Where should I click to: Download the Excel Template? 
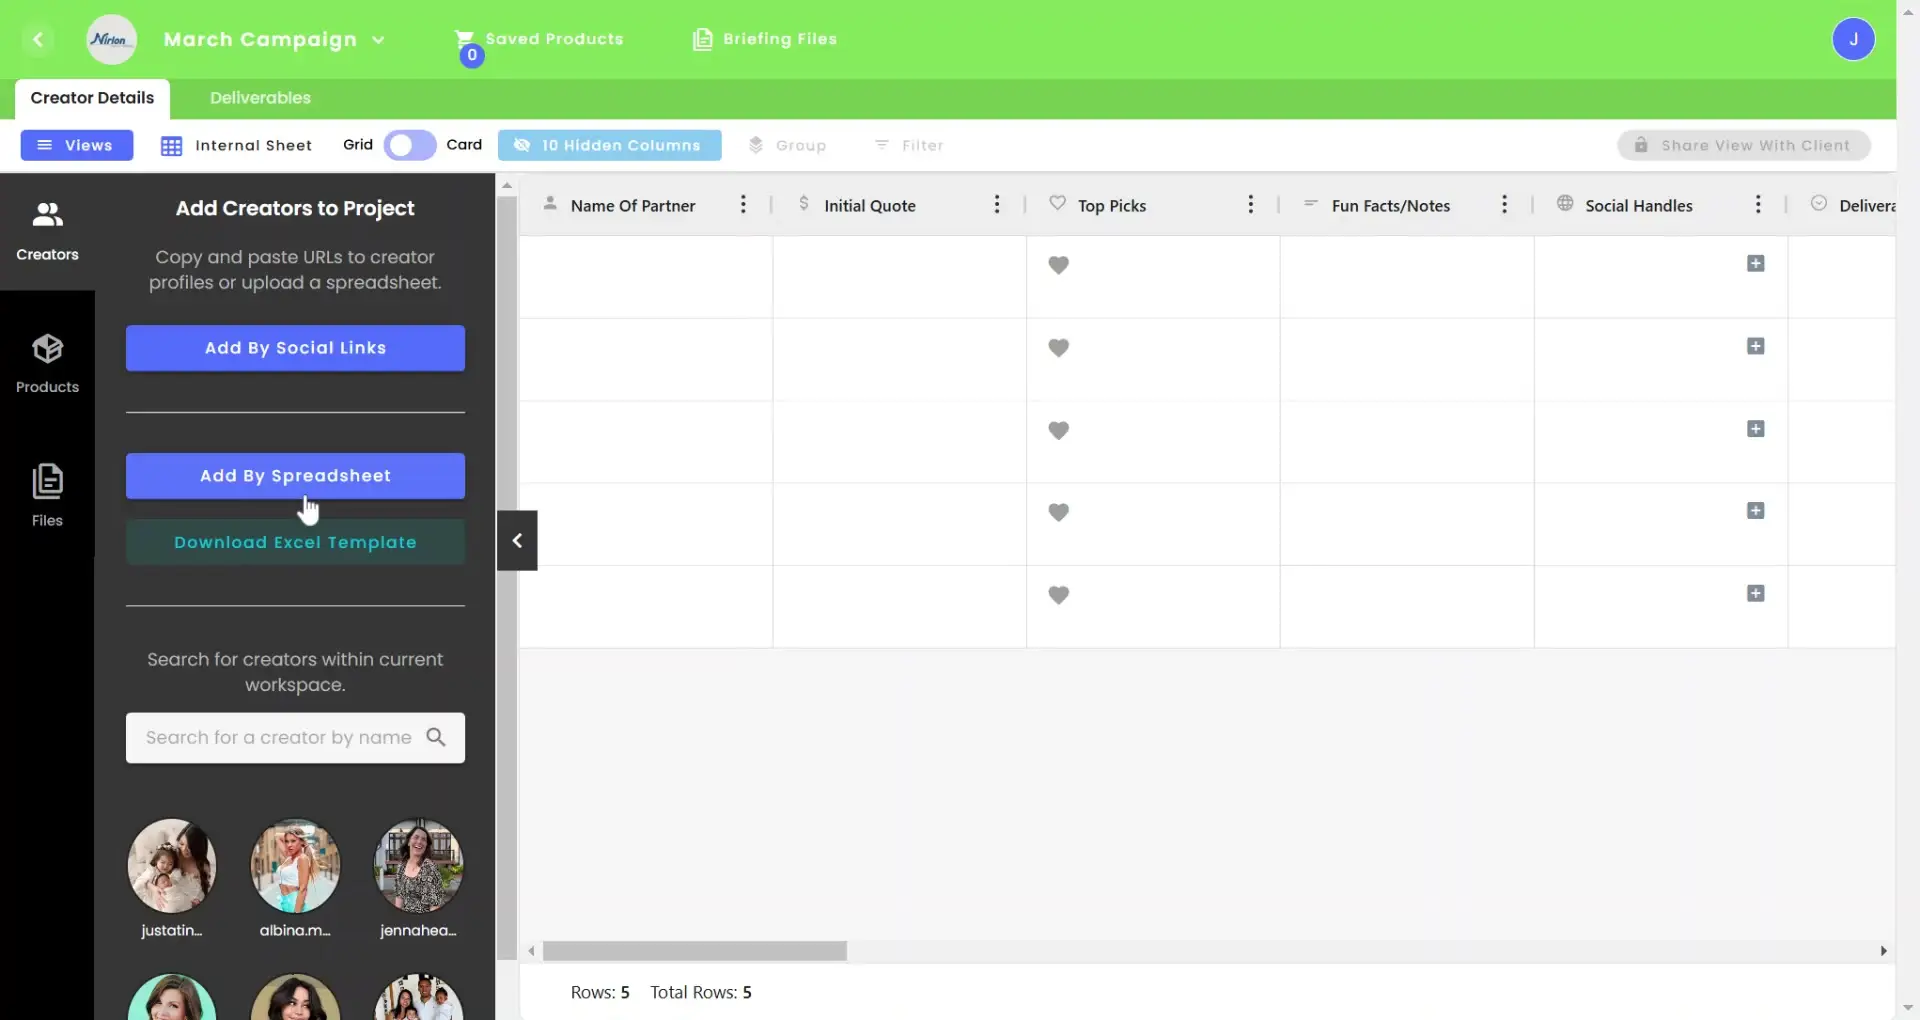(295, 542)
